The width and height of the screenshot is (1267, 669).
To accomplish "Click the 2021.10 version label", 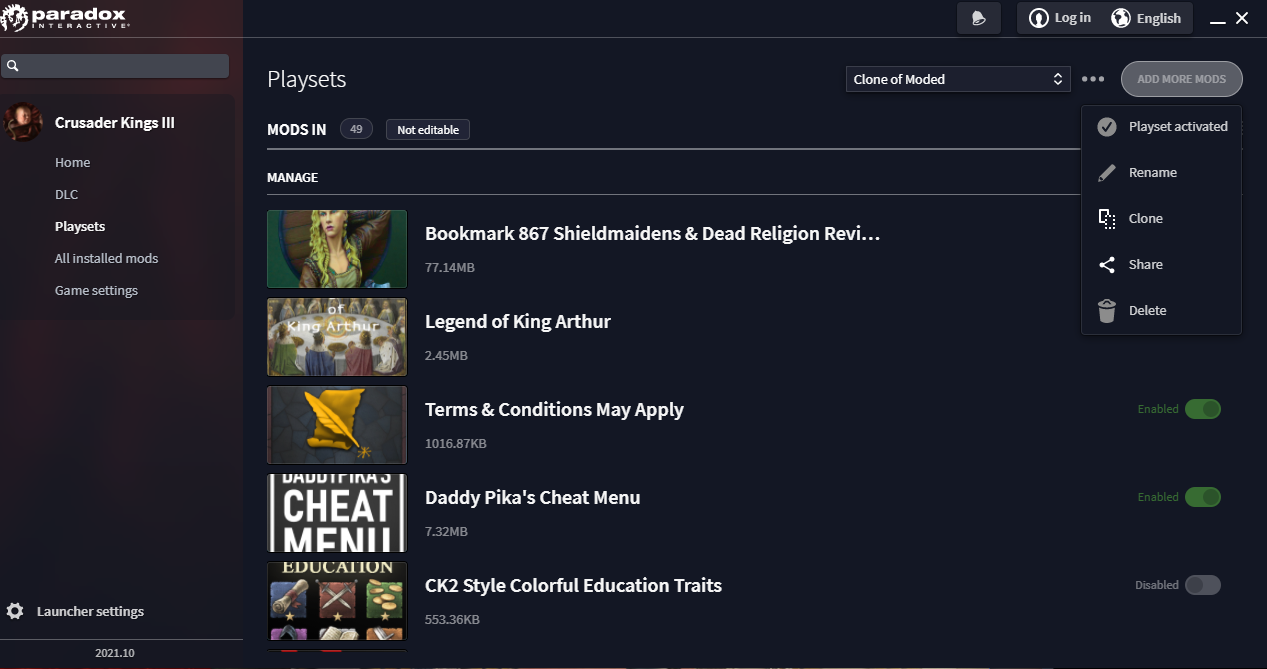I will 115,652.
